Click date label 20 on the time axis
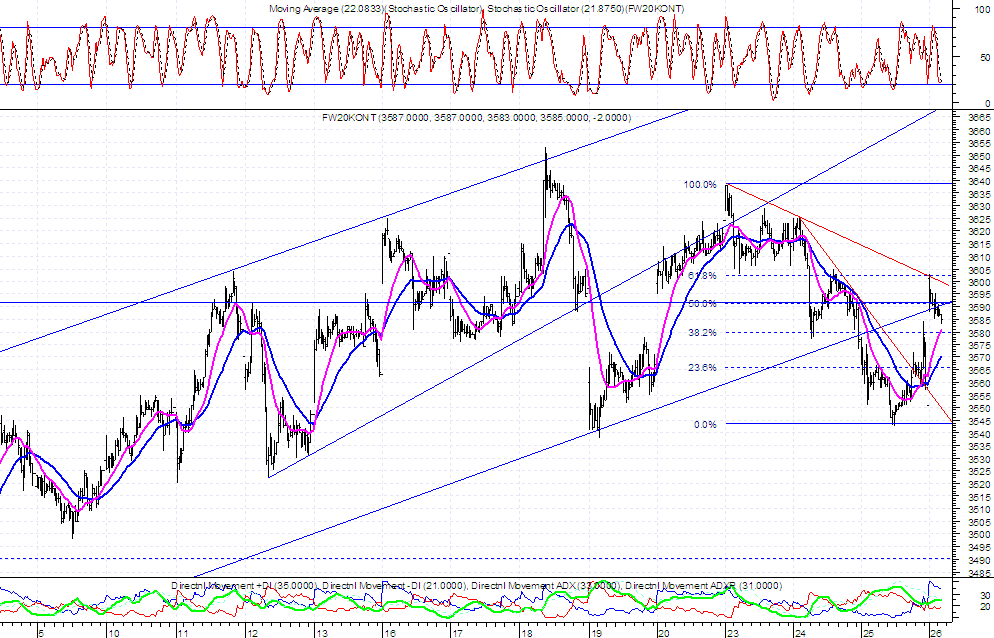 click(x=664, y=633)
